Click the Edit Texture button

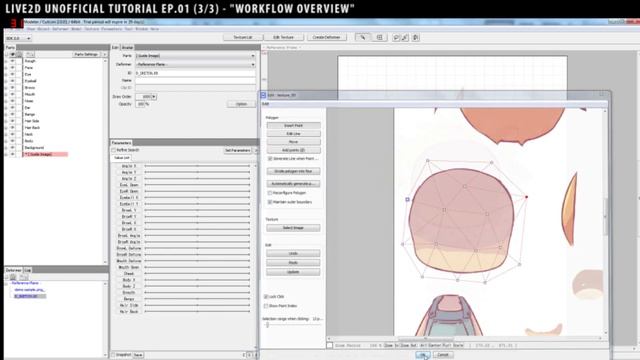pyautogui.click(x=283, y=37)
